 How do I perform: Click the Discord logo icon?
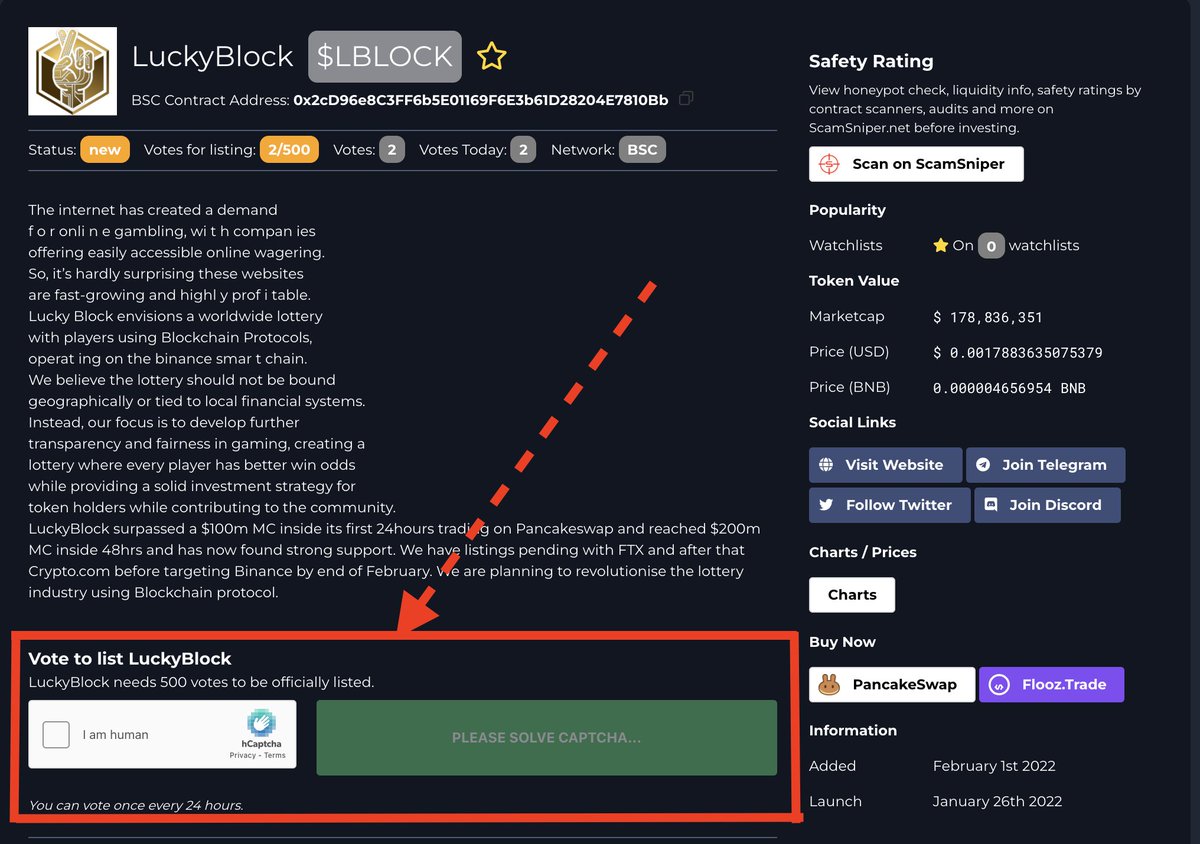[991, 505]
